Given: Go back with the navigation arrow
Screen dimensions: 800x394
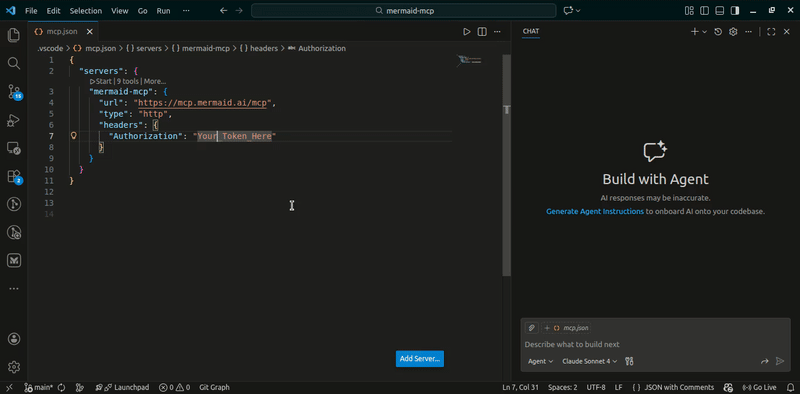Looking at the screenshot, I should 223,10.
